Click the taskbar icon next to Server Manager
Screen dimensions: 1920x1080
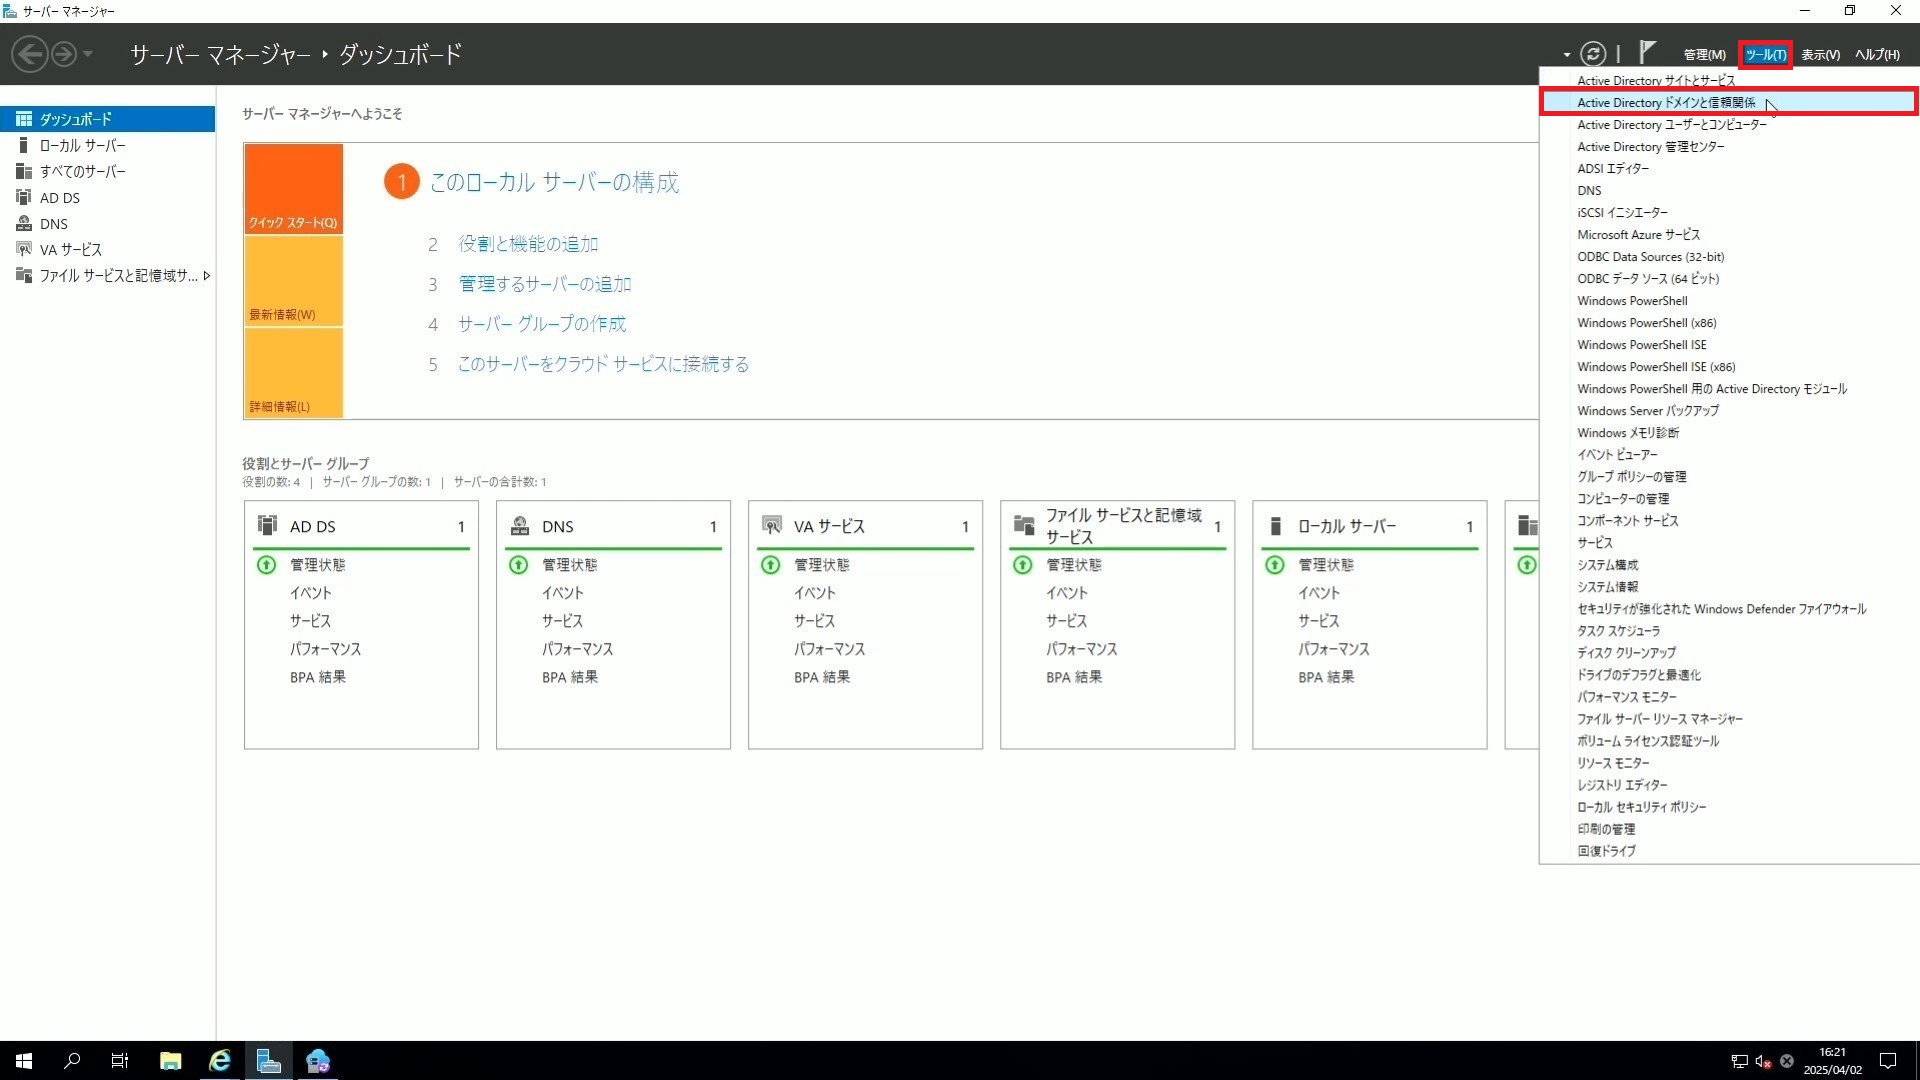[317, 1061]
